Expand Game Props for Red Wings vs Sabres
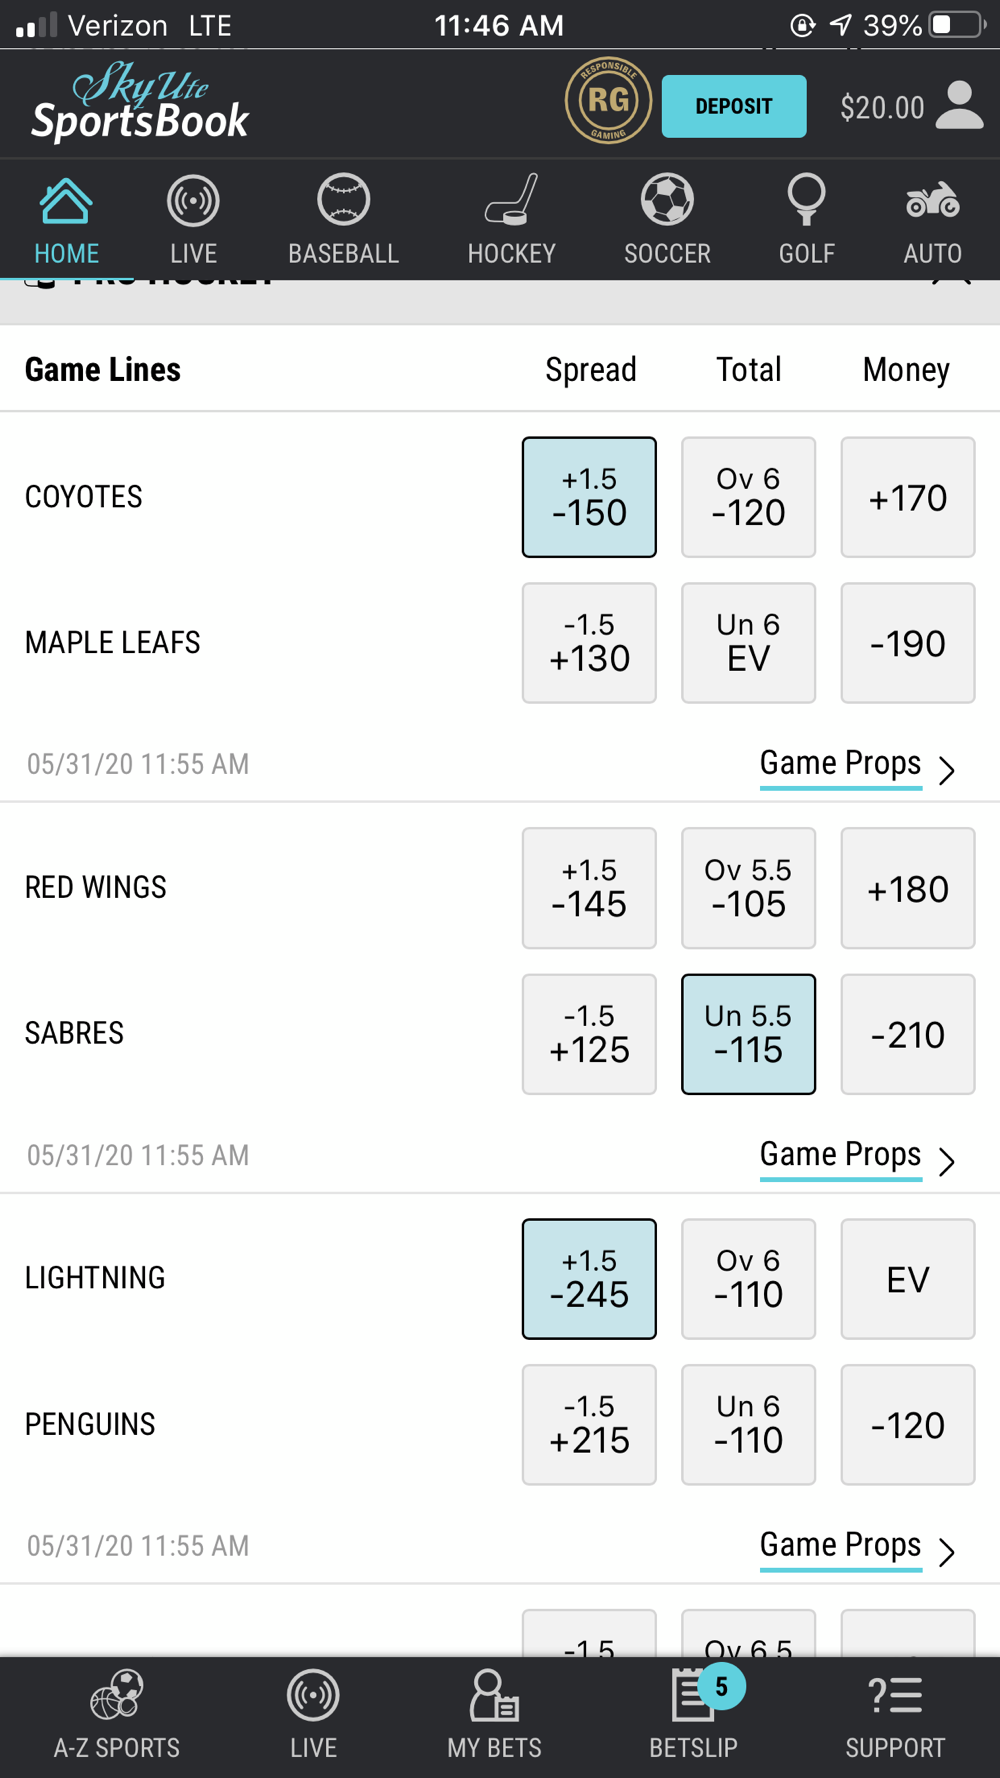The image size is (1000, 1778). pos(856,1156)
